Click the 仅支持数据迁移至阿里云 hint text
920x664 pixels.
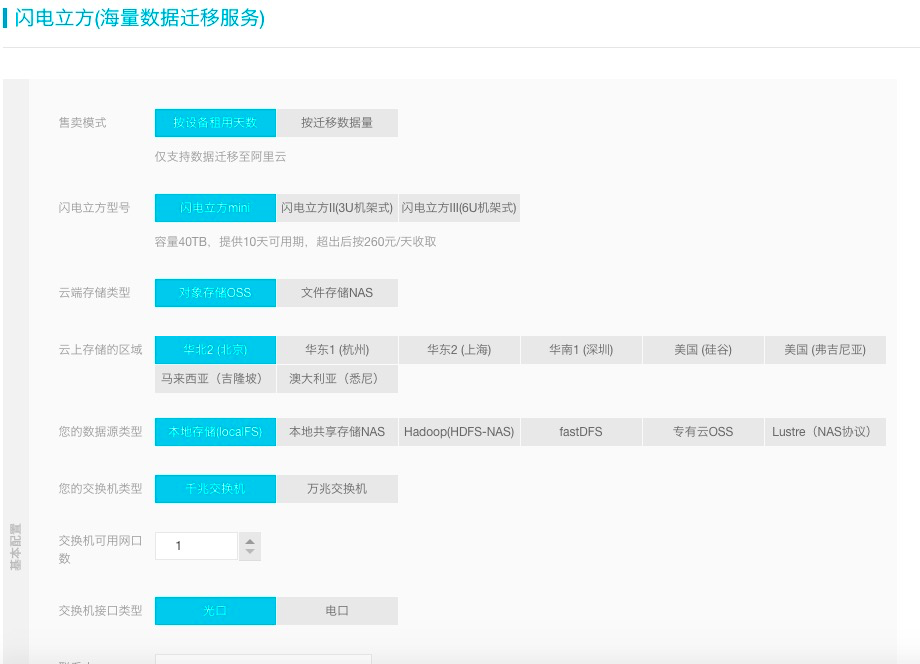tap(221, 157)
